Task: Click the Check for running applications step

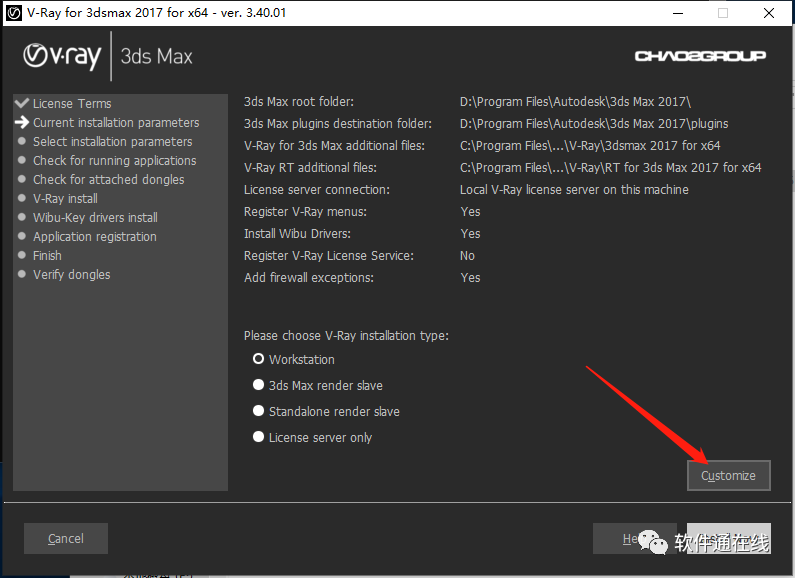Action: point(115,161)
